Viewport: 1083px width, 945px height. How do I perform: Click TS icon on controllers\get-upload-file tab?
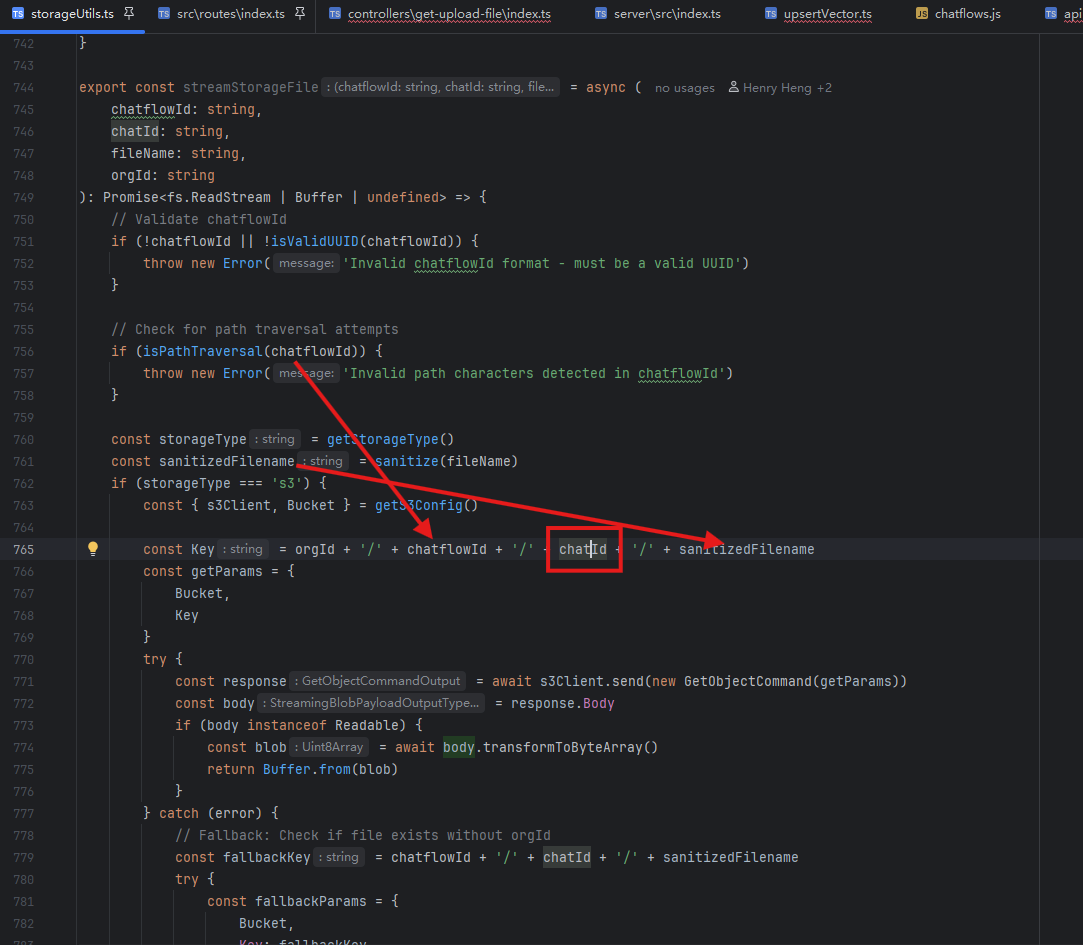coord(334,14)
